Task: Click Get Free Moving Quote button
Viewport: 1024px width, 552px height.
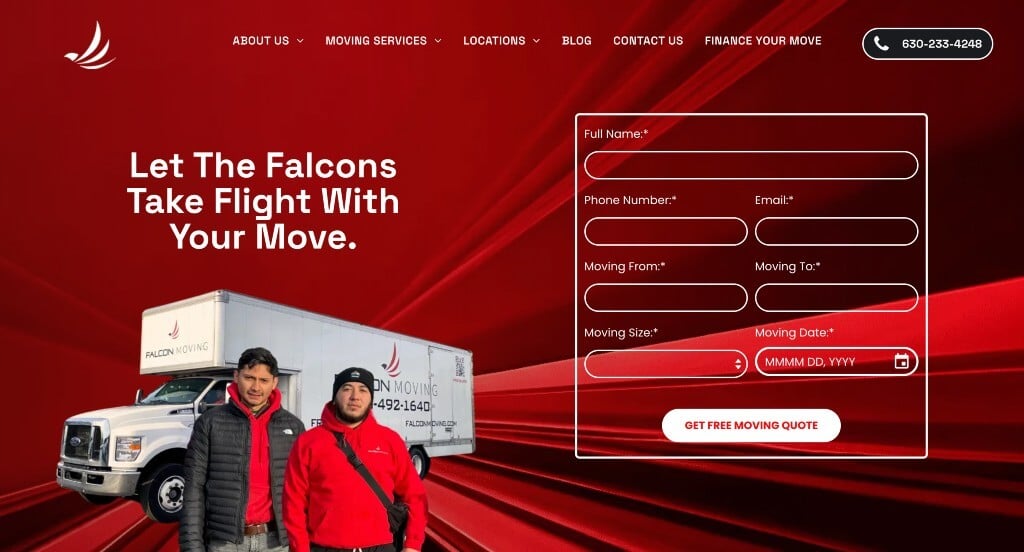Action: point(751,425)
